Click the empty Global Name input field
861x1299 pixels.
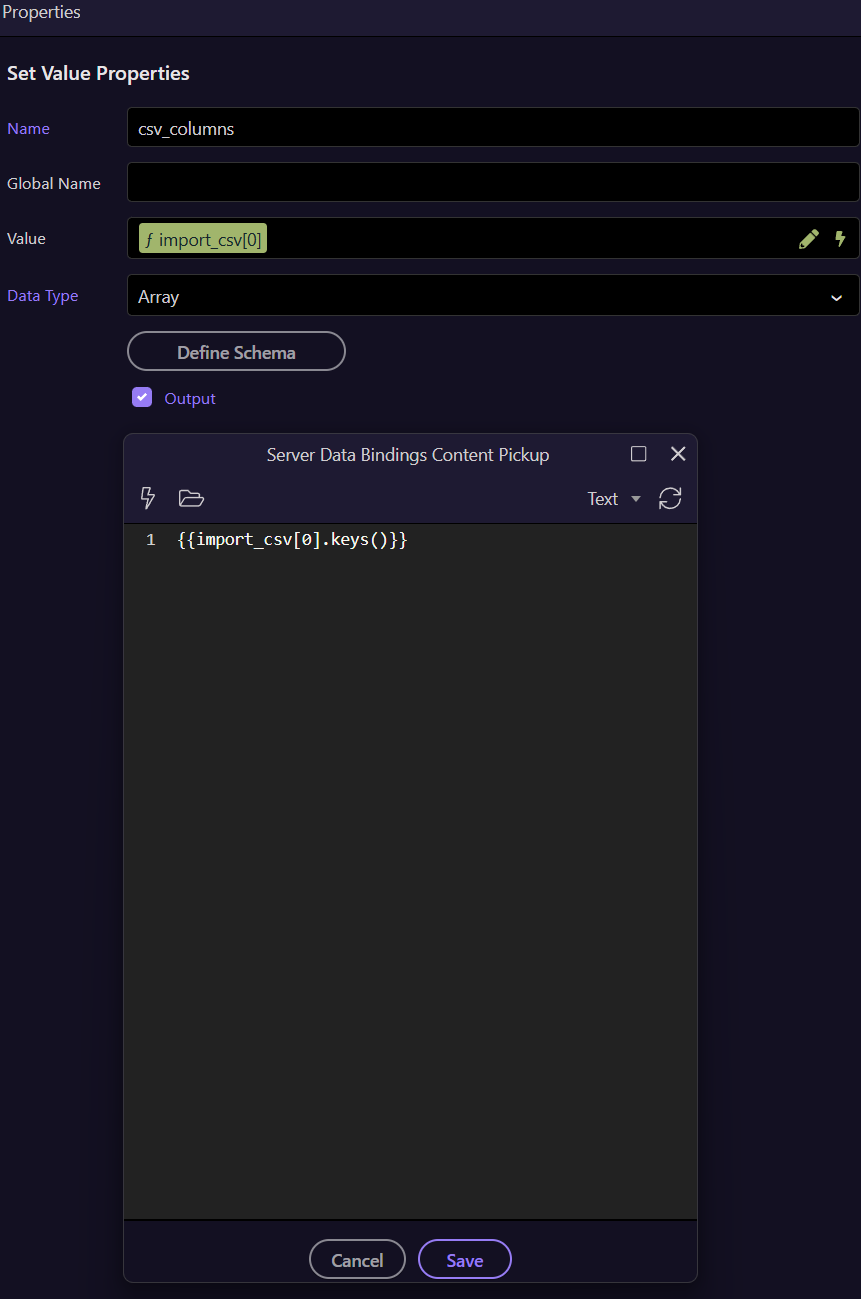[492, 183]
